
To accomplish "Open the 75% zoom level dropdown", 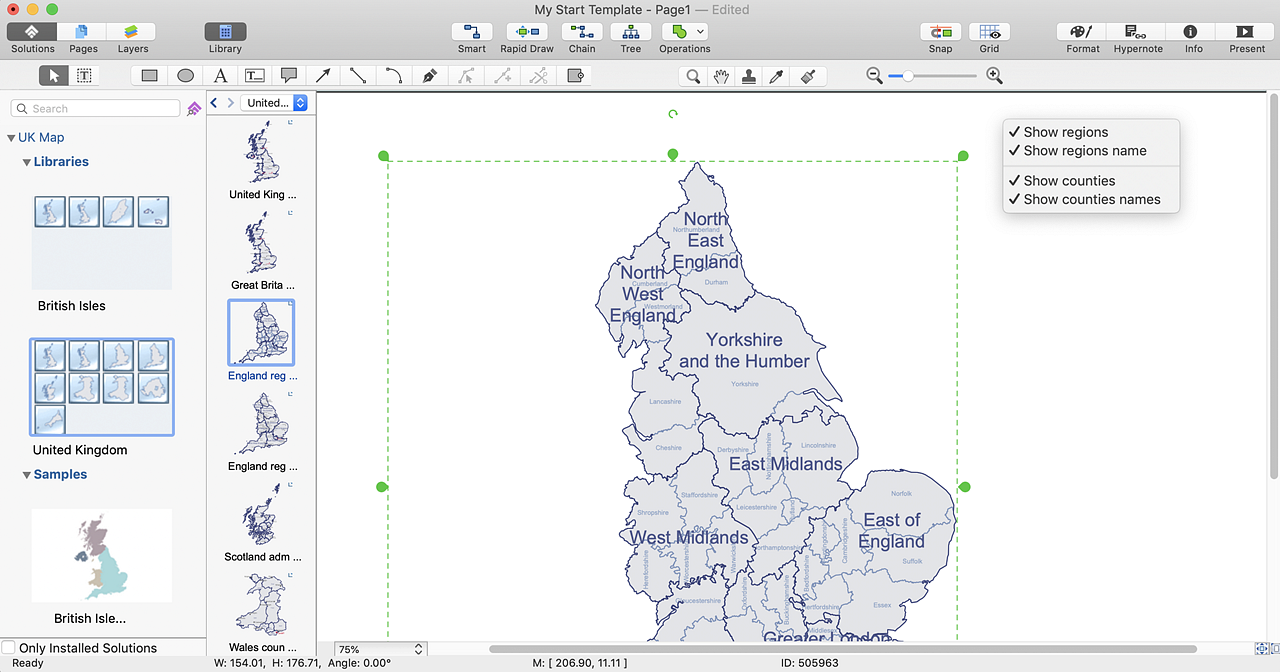I will point(381,649).
